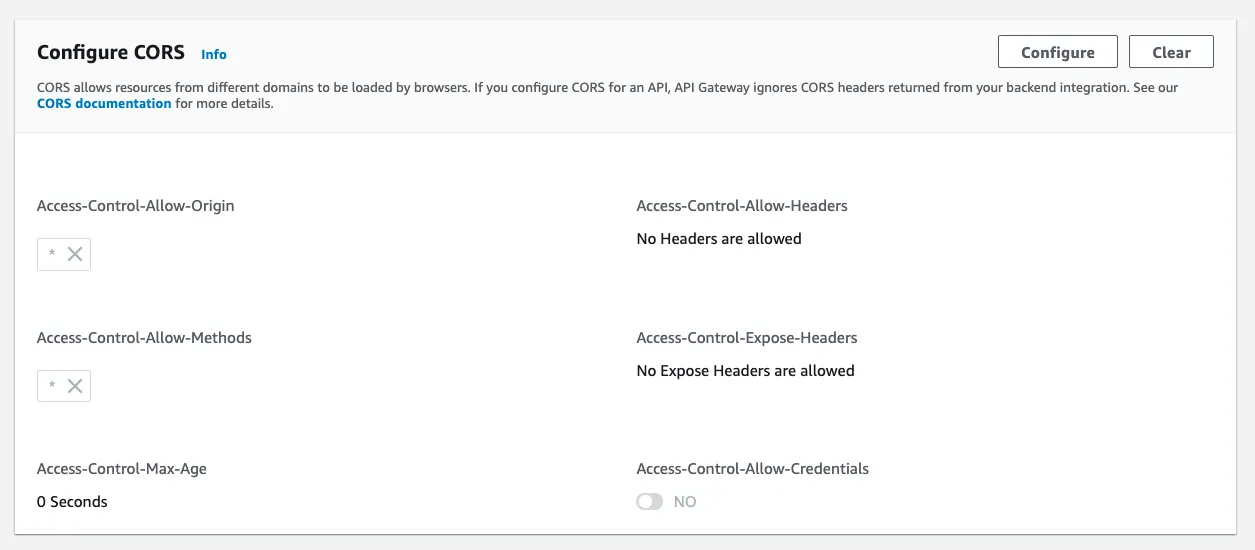Click the No Headers are allowed text
Viewport: 1255px width, 550px height.
click(719, 239)
